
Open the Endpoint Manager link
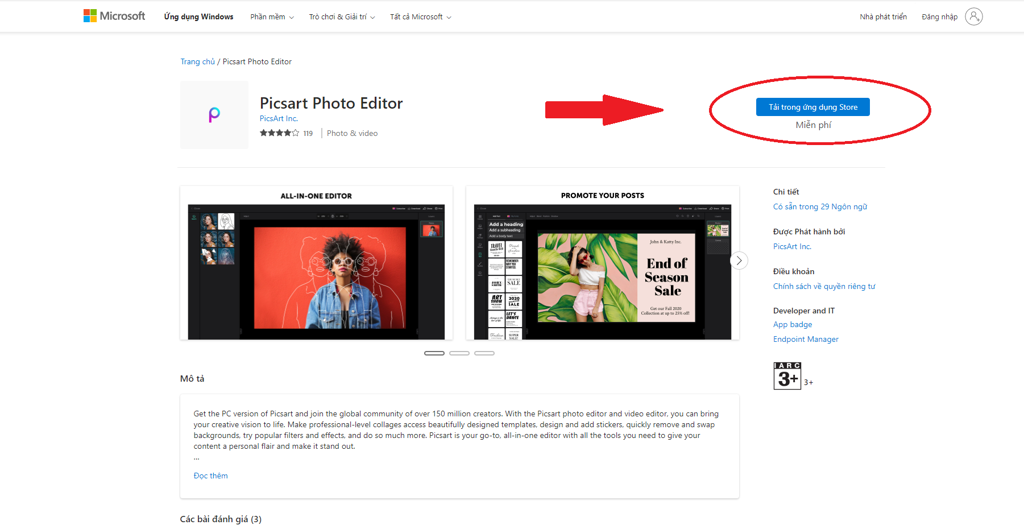(806, 339)
